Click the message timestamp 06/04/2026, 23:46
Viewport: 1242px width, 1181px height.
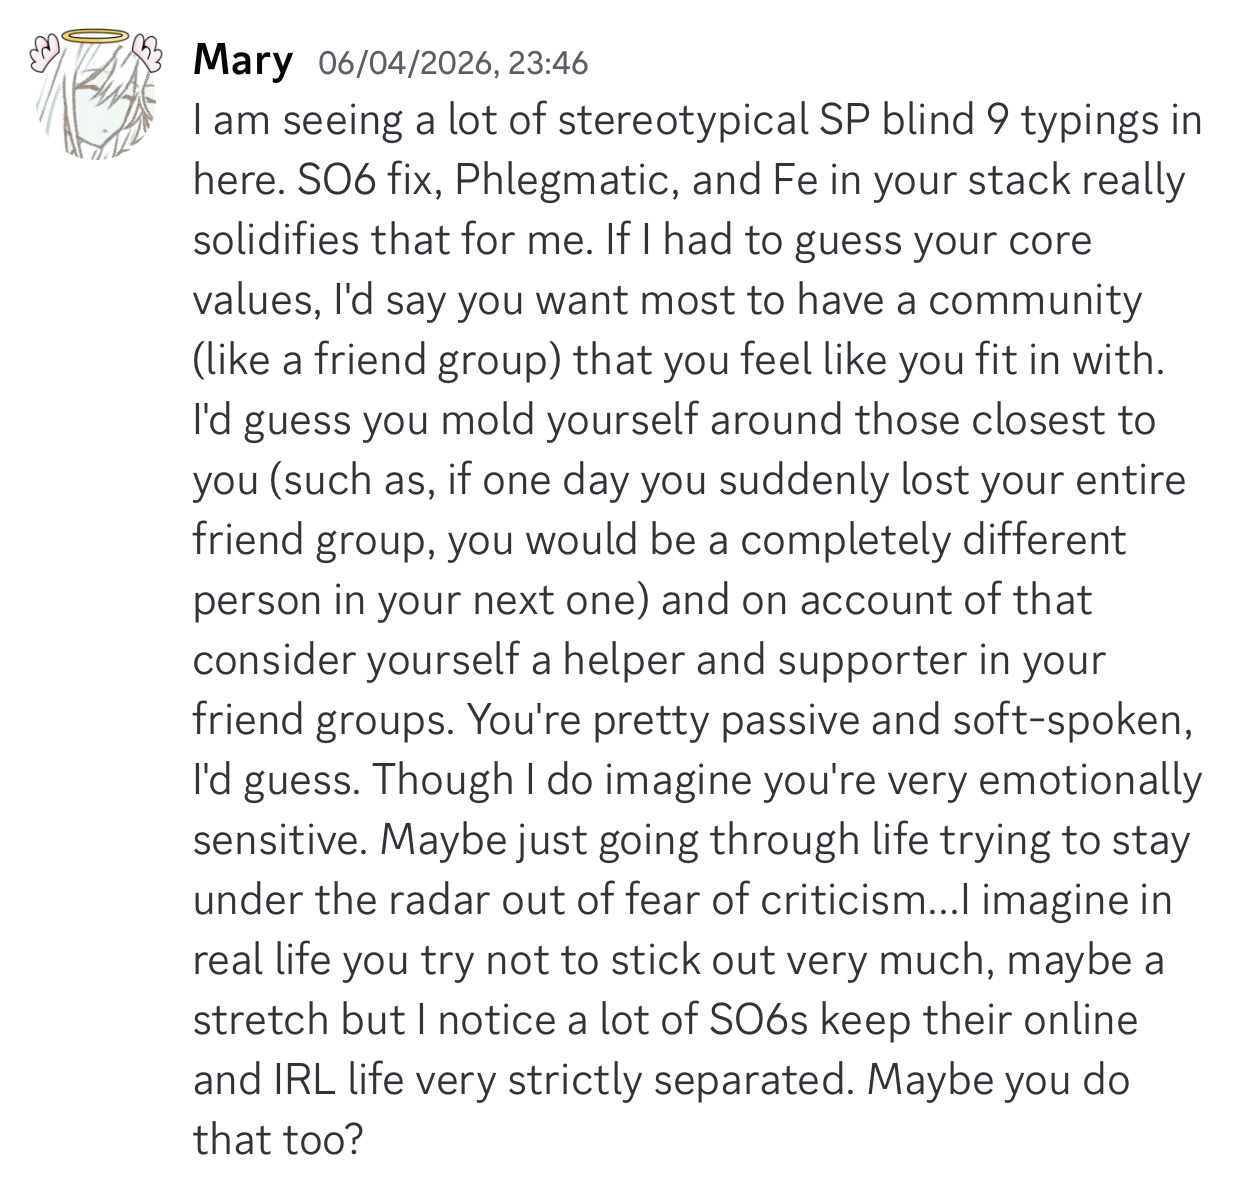(453, 63)
